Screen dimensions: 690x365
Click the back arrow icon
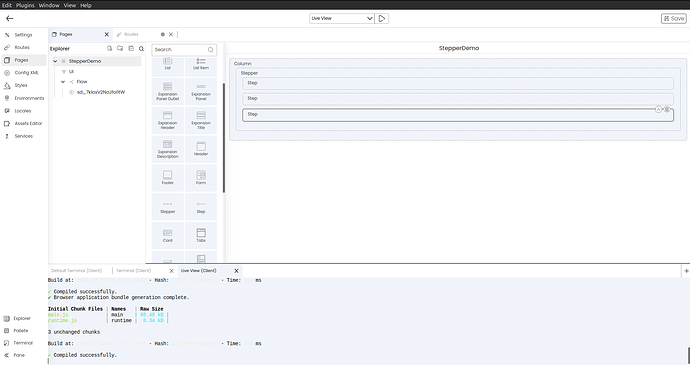tap(9, 18)
